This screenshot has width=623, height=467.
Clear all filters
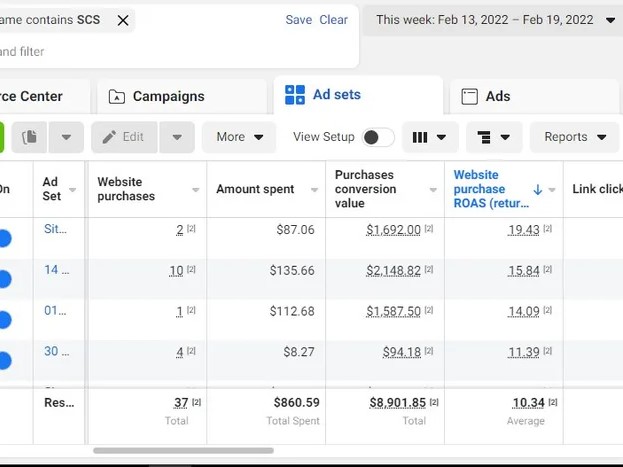[x=333, y=20]
